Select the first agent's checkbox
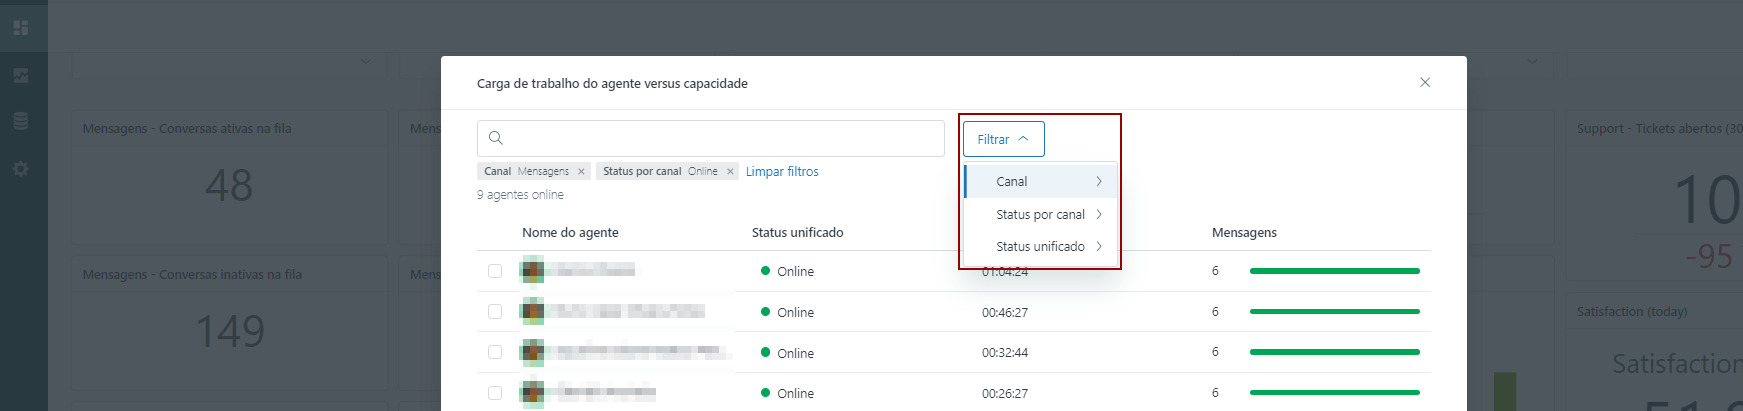Screen dimensions: 1743x411 pyautogui.click(x=495, y=271)
